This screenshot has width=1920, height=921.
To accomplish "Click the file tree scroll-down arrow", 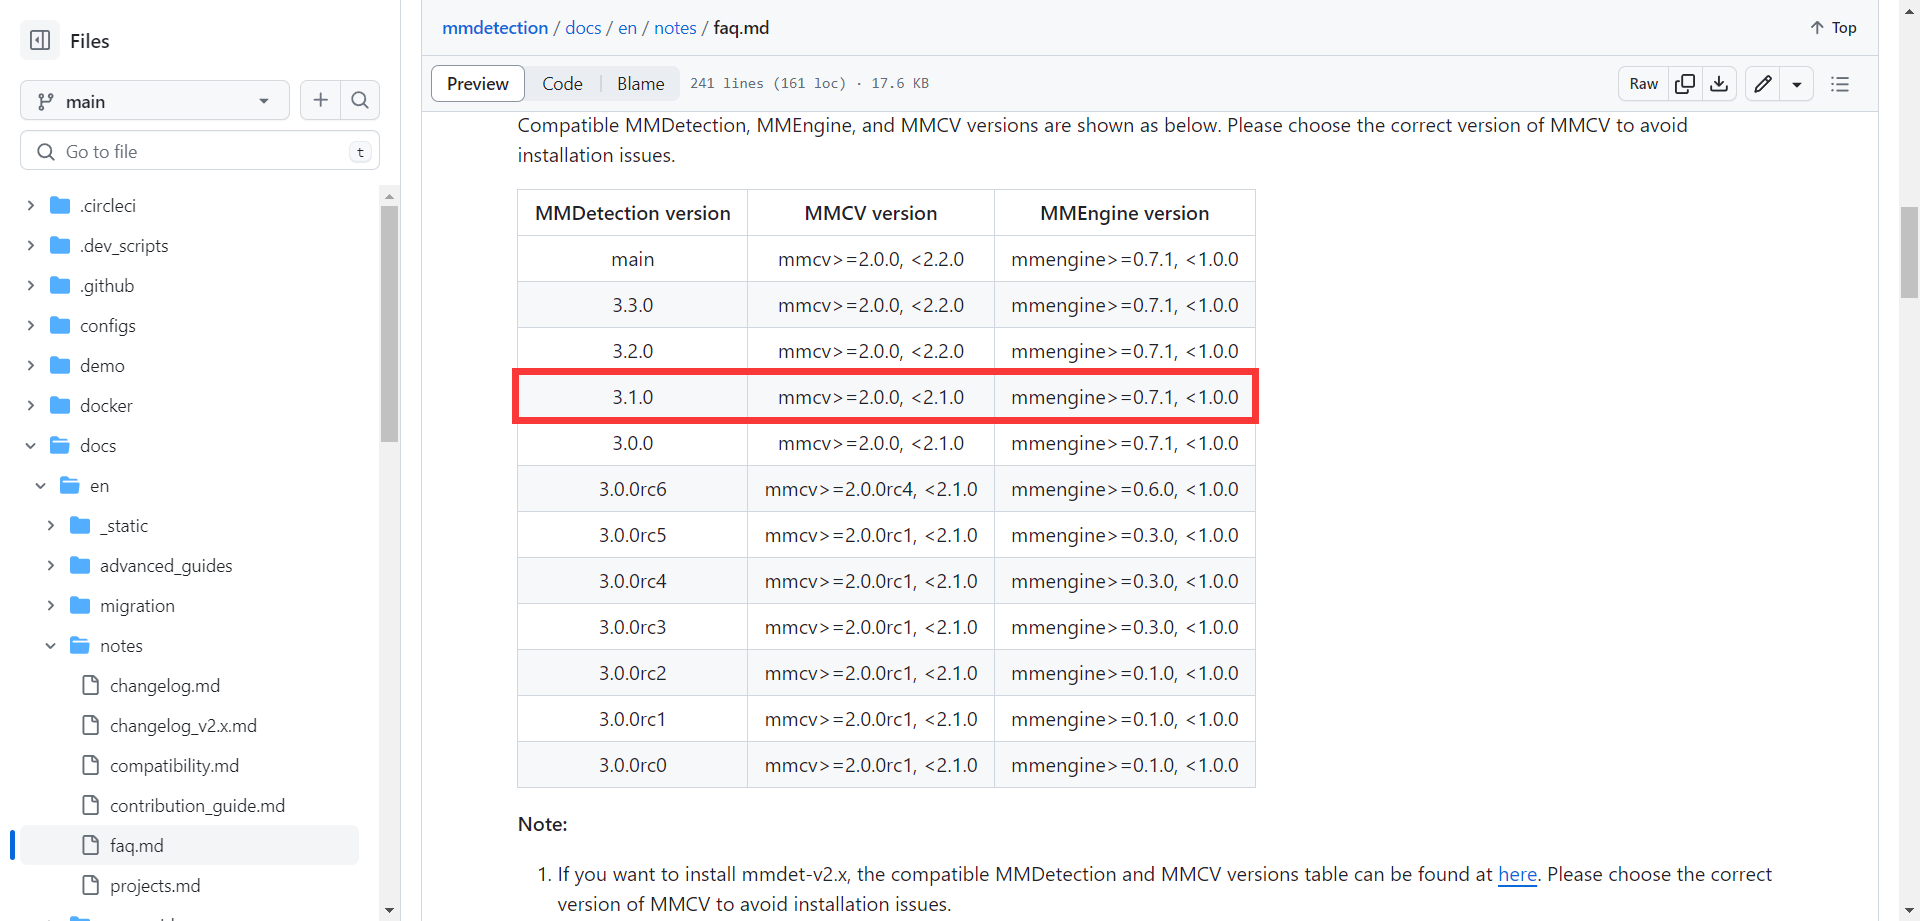I will 390,910.
